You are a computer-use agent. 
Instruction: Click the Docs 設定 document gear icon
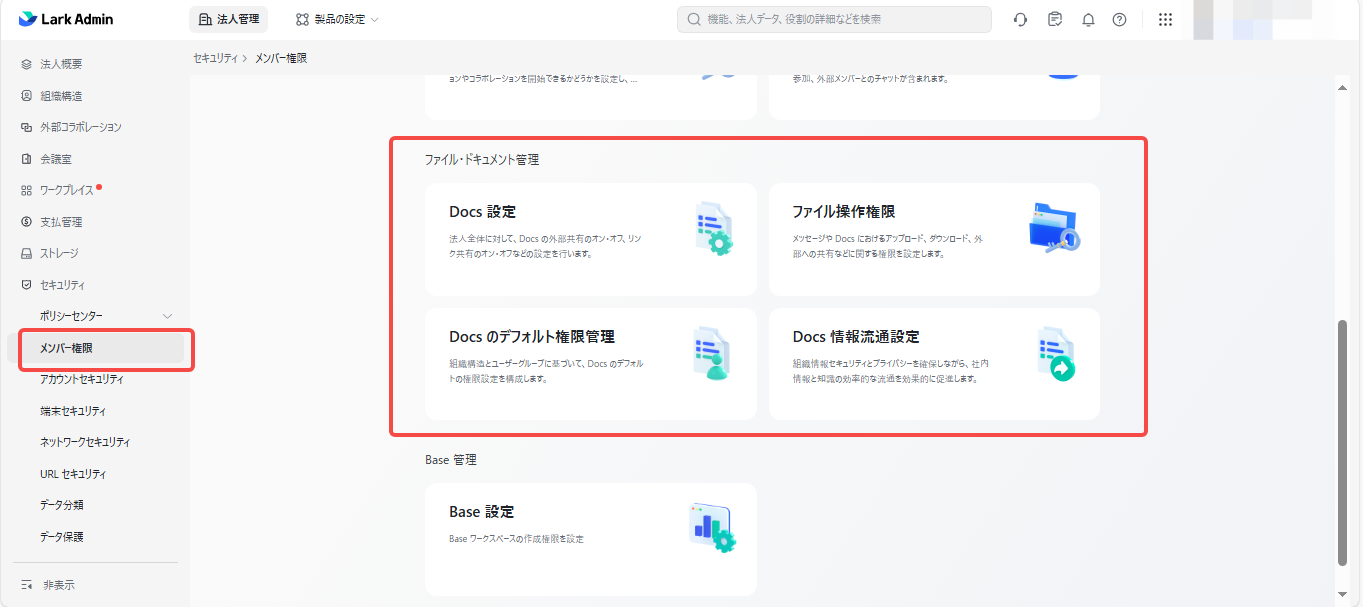pyautogui.click(x=713, y=229)
